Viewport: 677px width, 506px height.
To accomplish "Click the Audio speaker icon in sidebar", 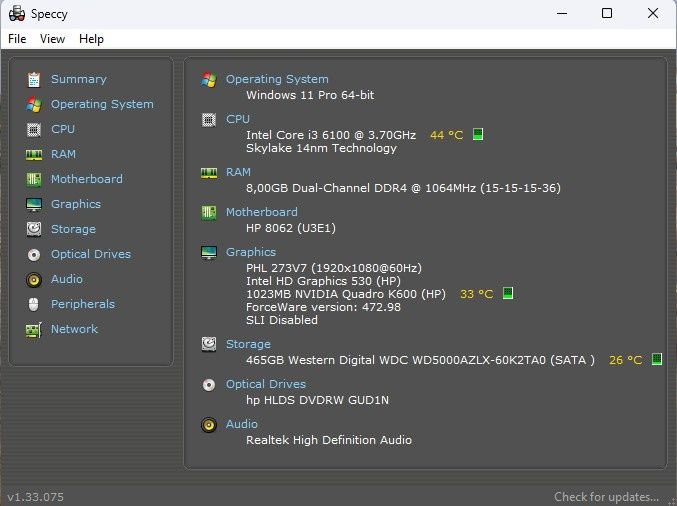I will [x=34, y=279].
